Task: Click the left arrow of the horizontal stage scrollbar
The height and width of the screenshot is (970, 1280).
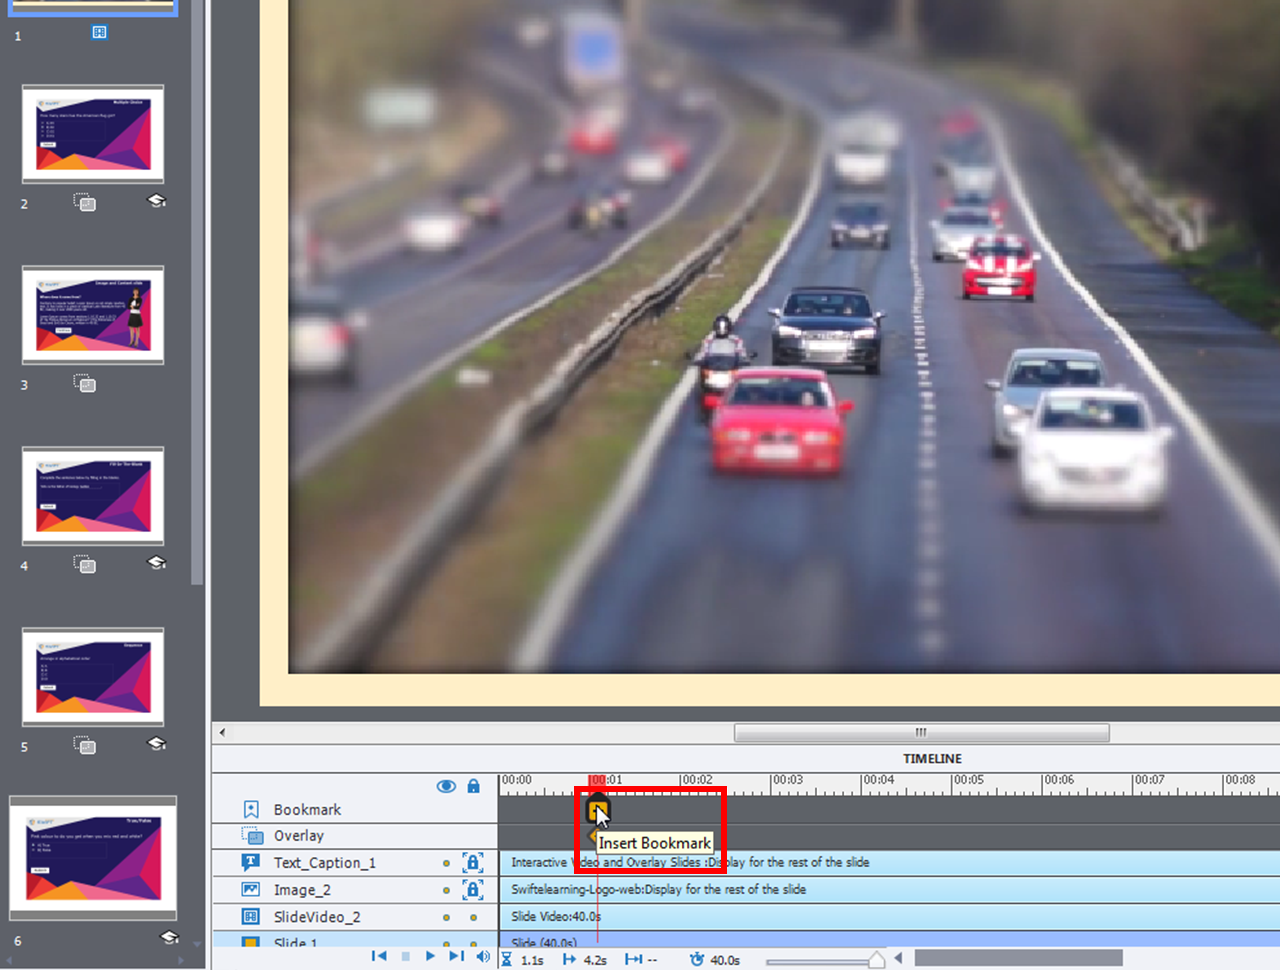Action: 222,732
